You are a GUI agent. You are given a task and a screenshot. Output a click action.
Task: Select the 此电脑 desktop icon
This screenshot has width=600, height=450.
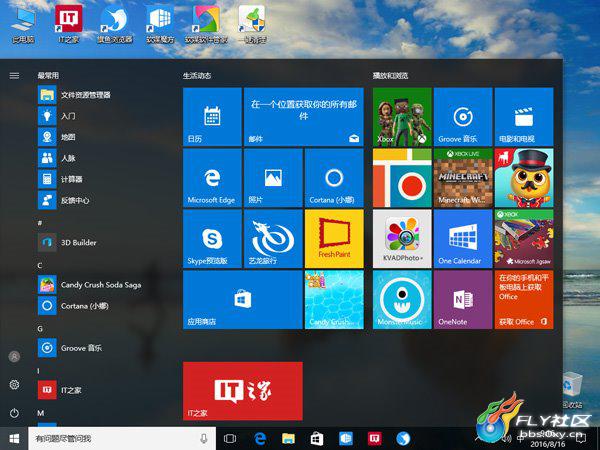tap(23, 24)
